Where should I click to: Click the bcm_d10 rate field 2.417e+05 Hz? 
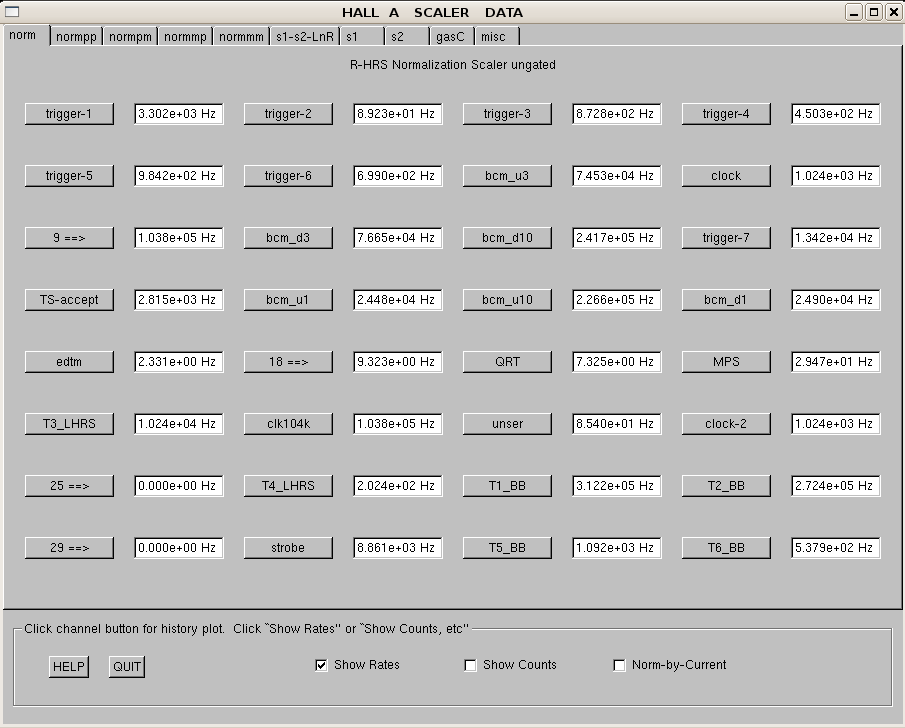(617, 238)
